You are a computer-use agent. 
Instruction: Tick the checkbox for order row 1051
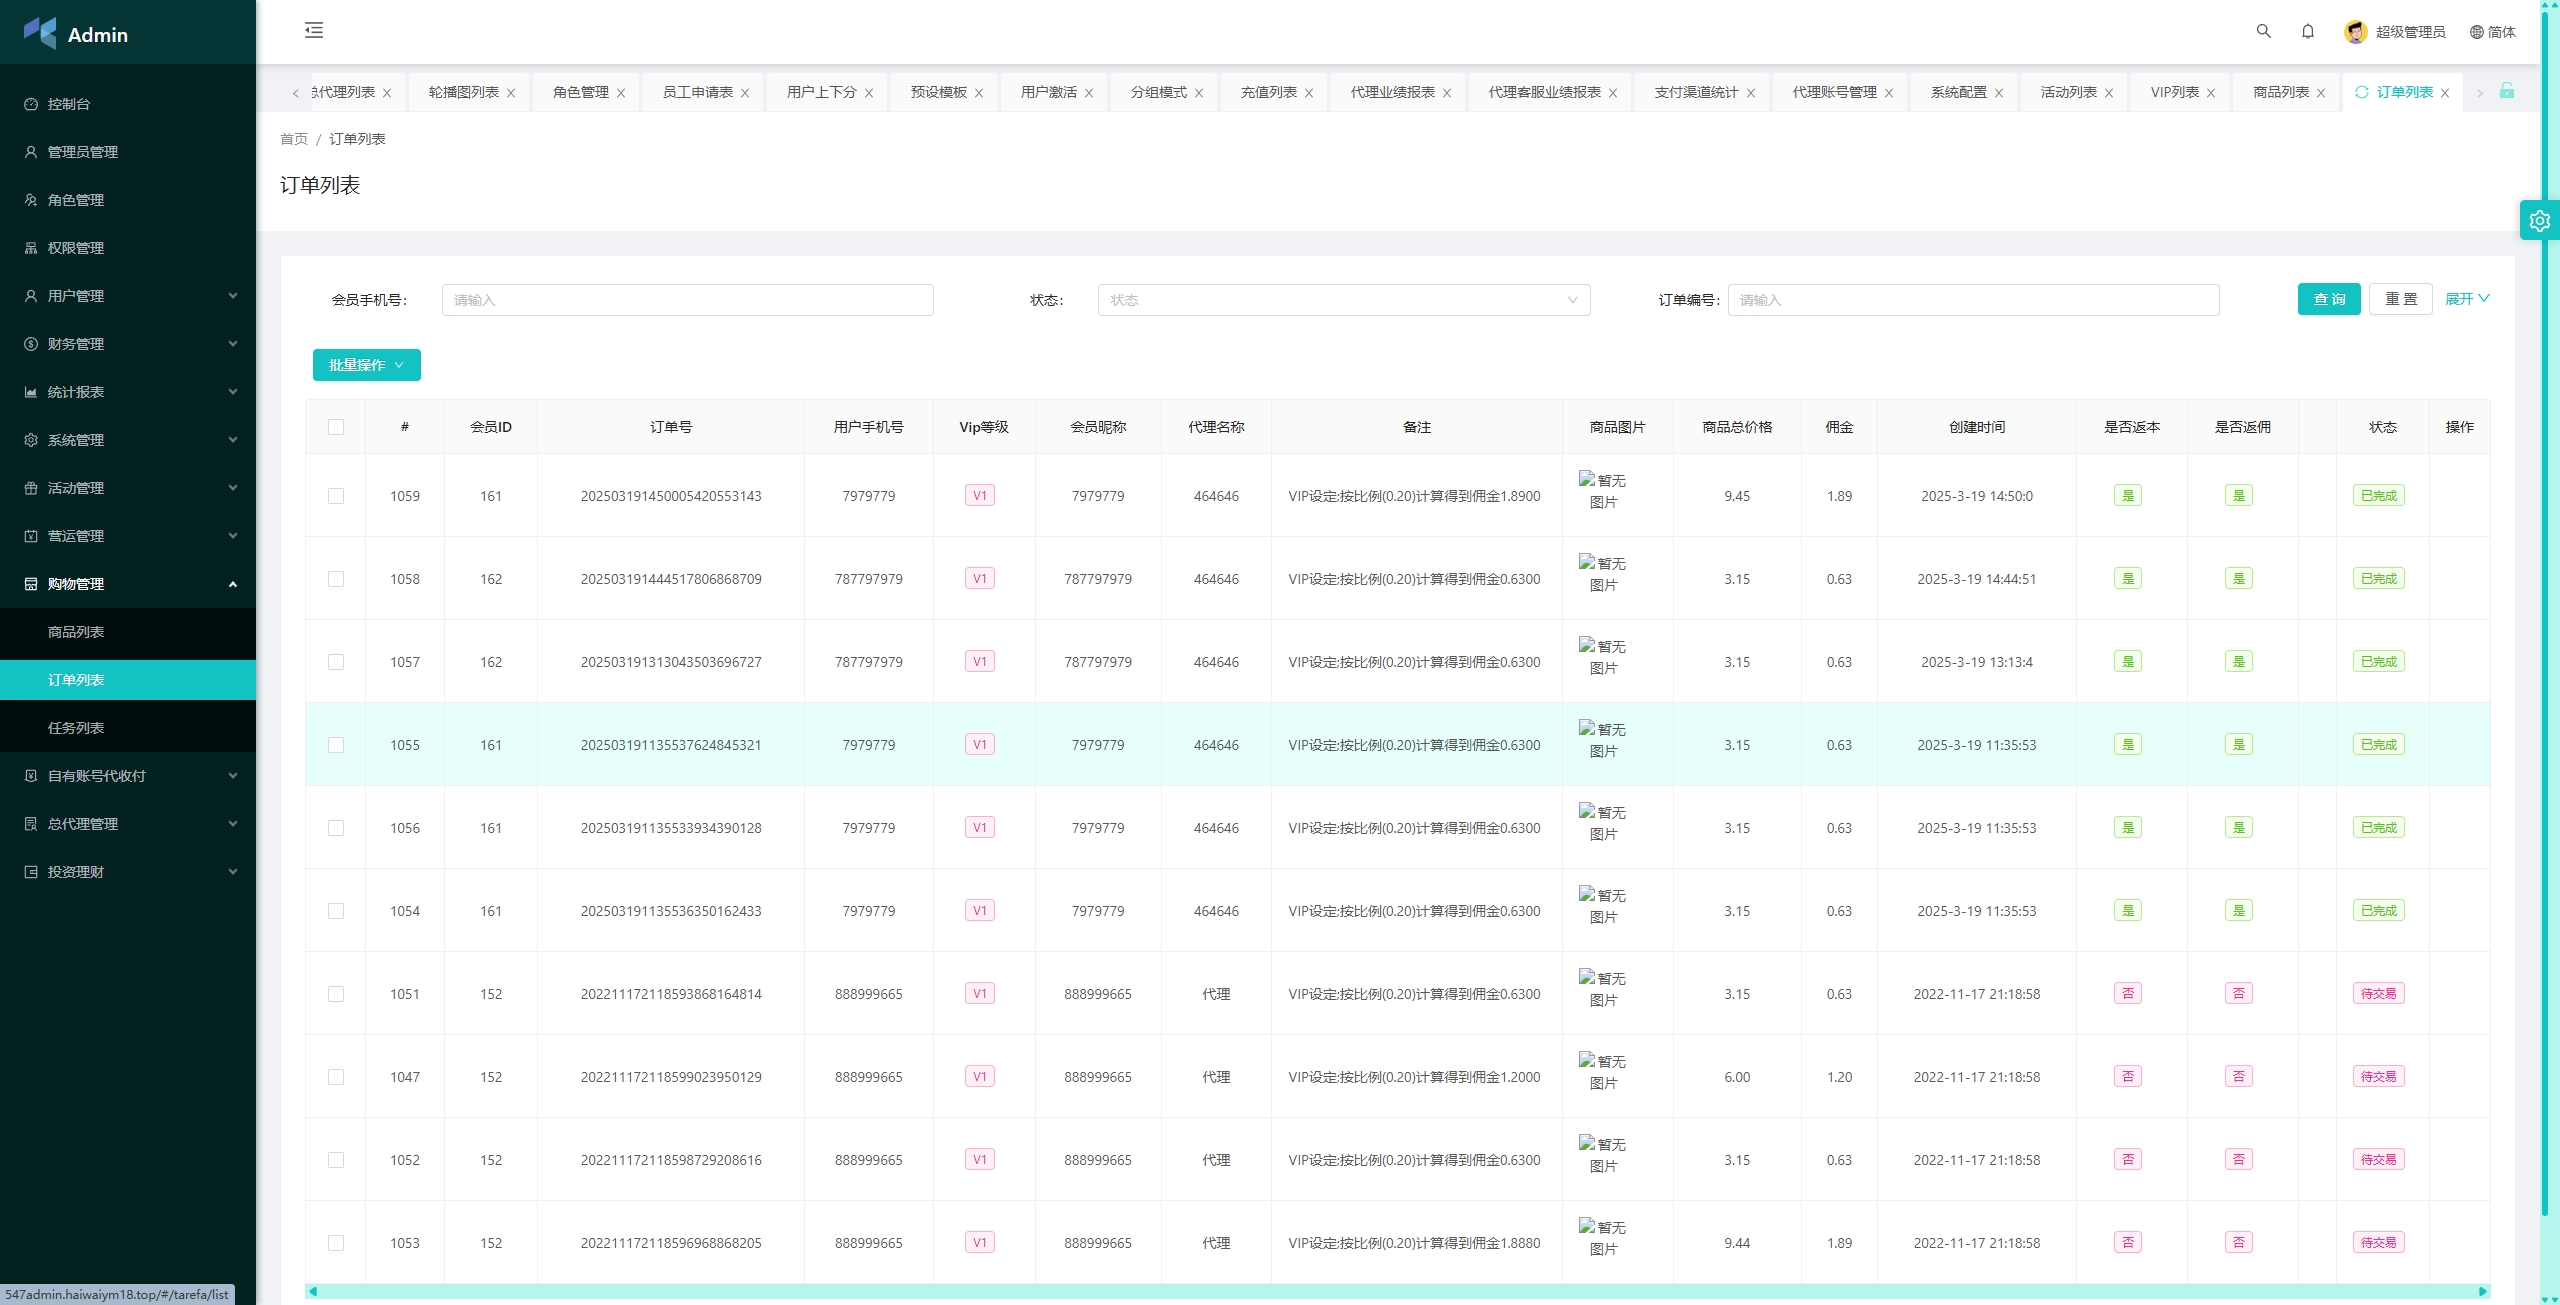pyautogui.click(x=336, y=994)
